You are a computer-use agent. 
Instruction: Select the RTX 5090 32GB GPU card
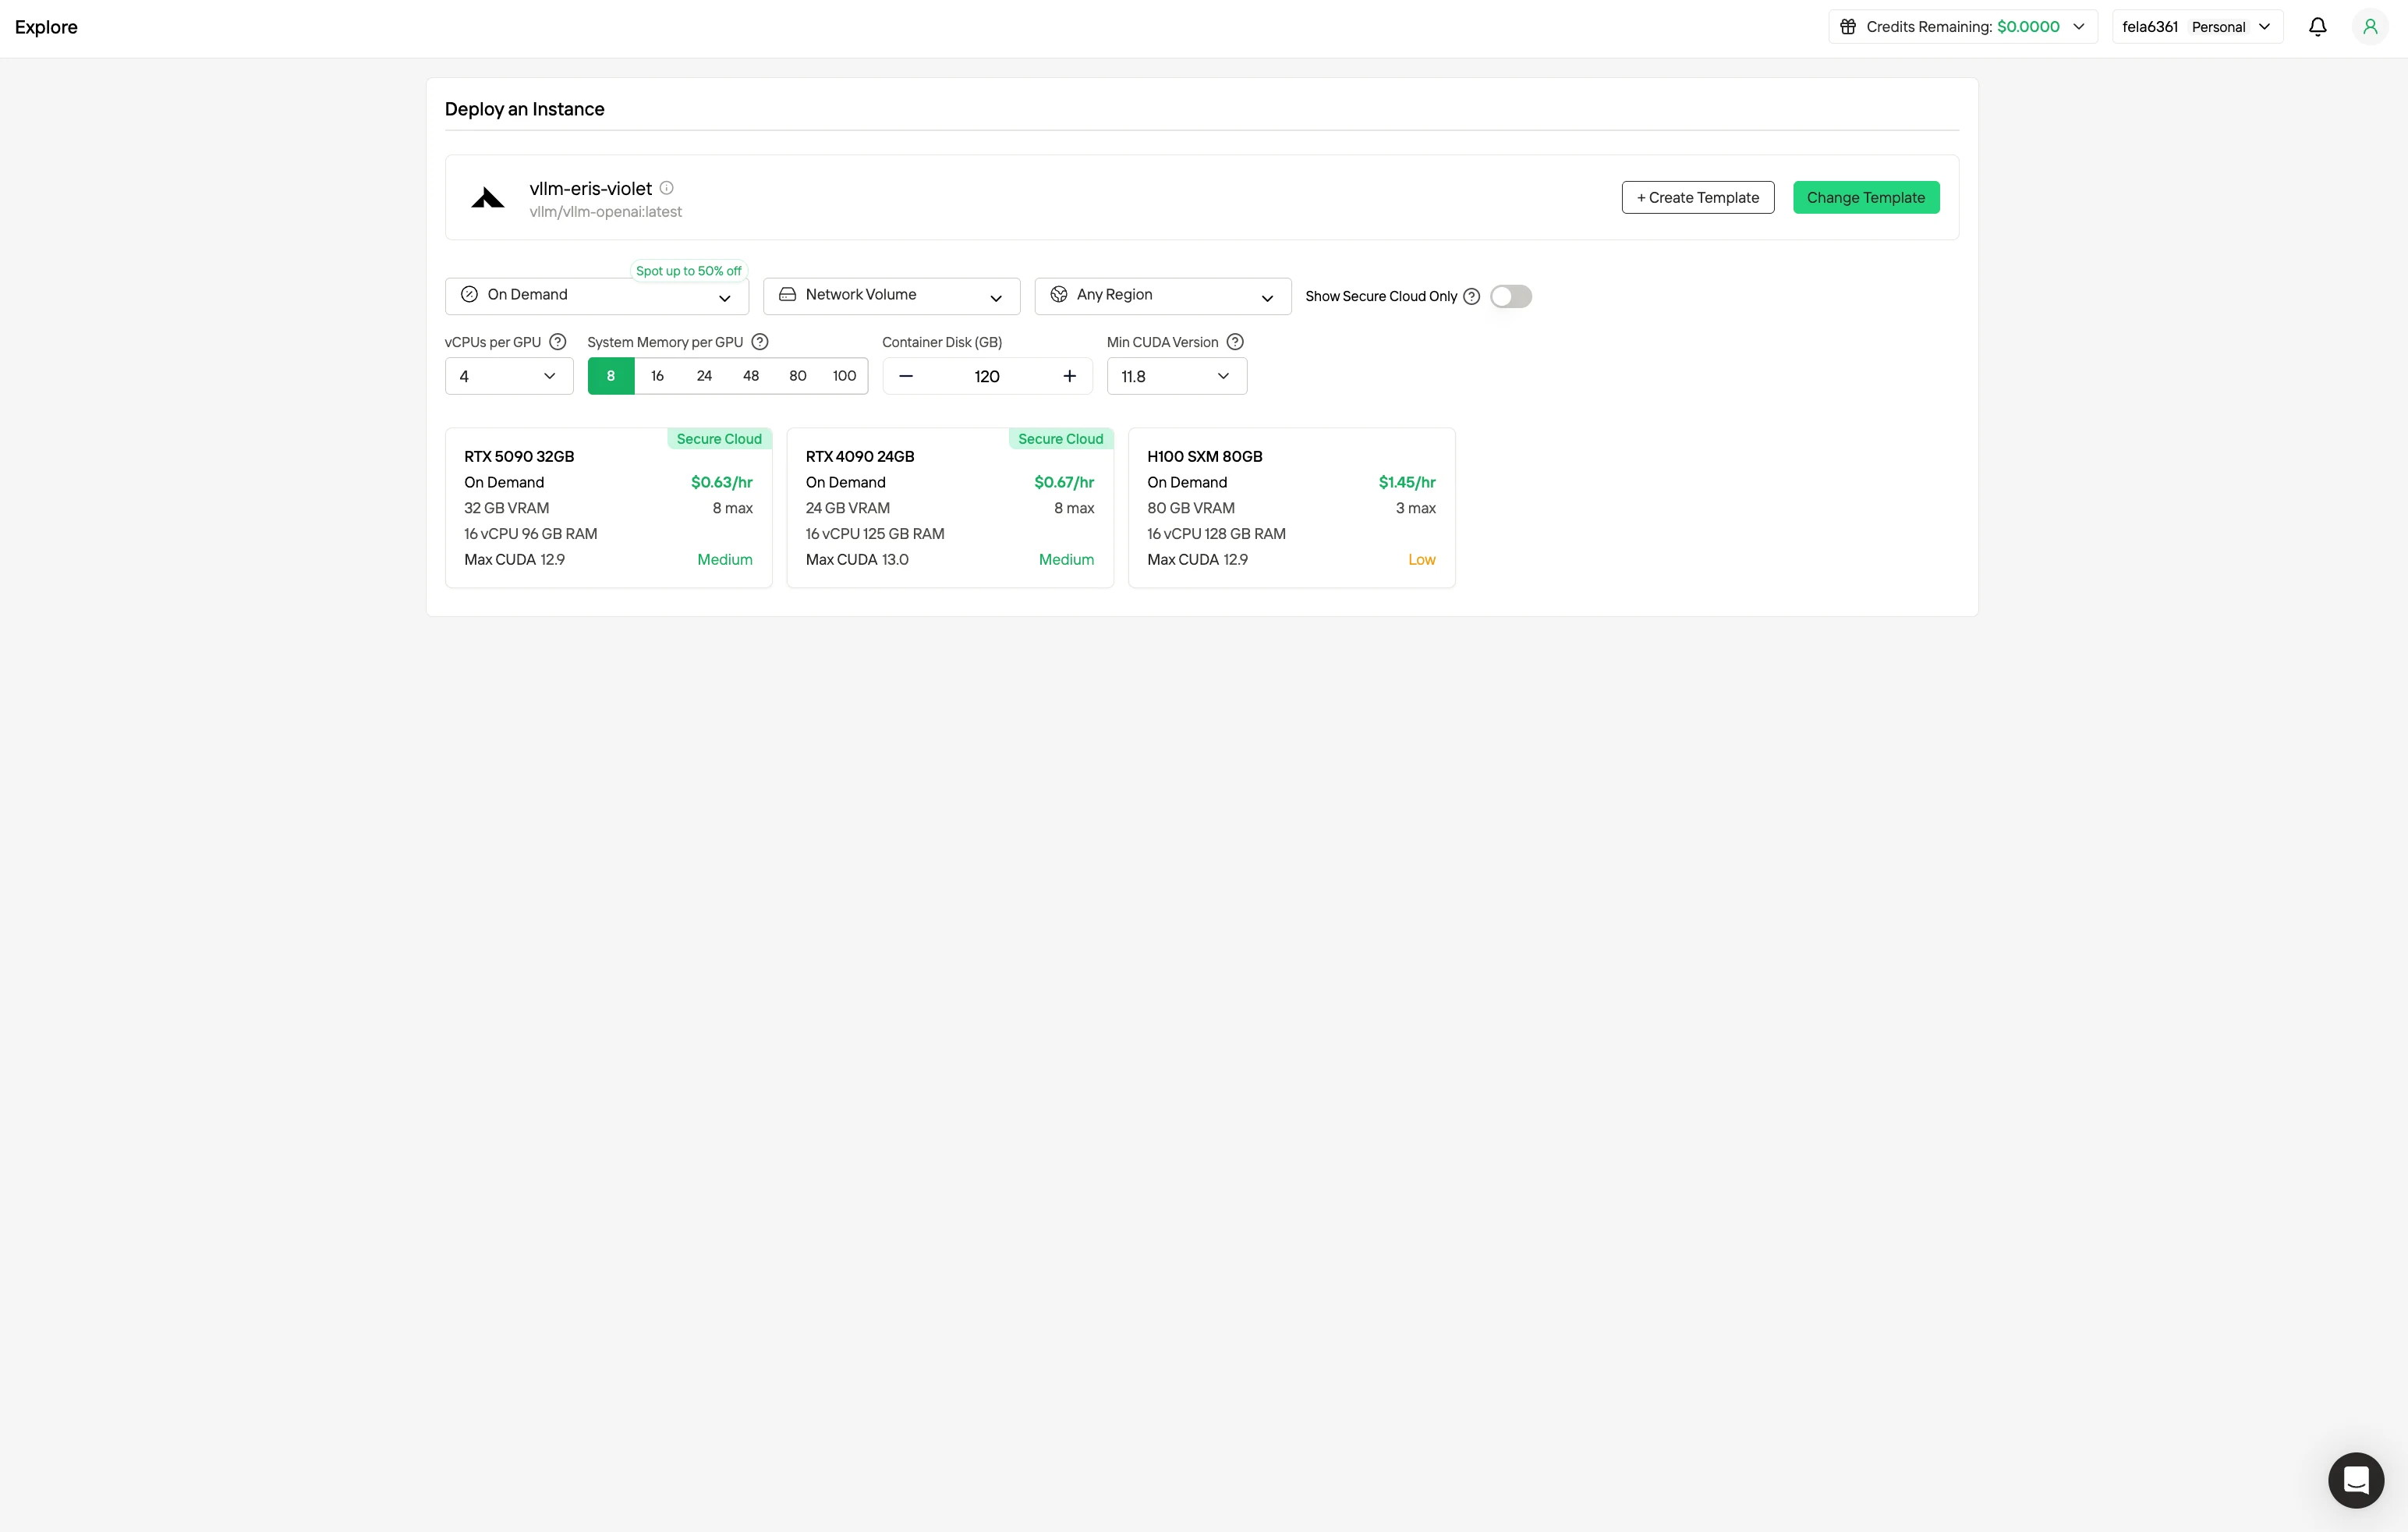click(x=608, y=508)
